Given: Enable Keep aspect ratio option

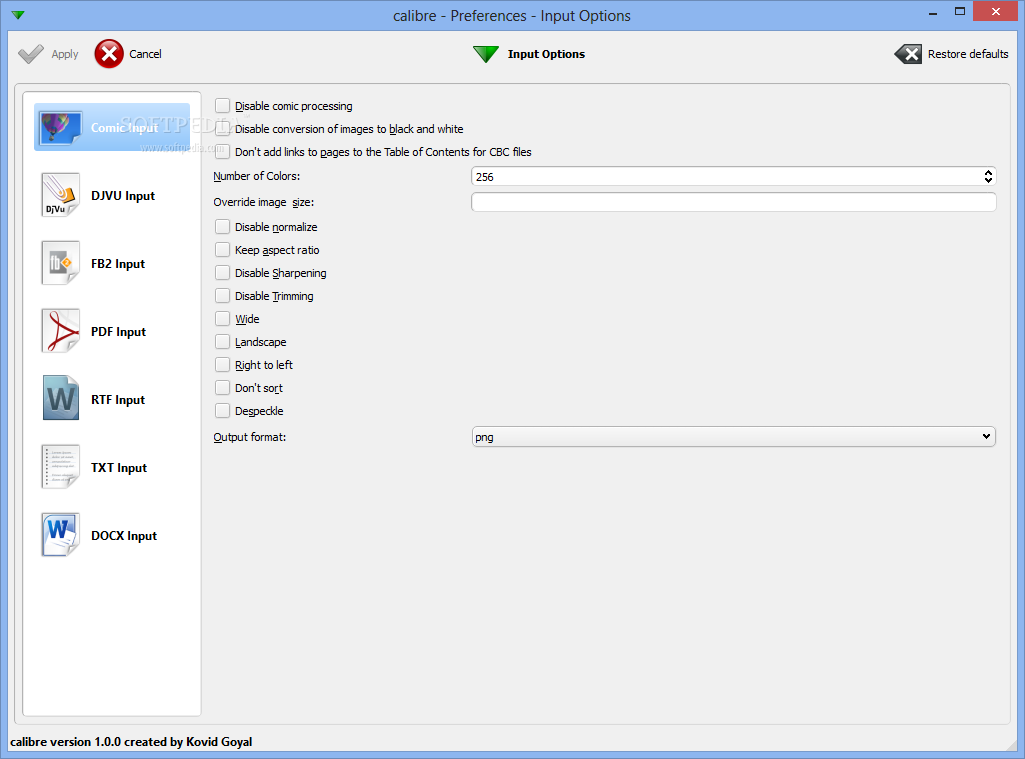Looking at the screenshot, I should click(223, 250).
